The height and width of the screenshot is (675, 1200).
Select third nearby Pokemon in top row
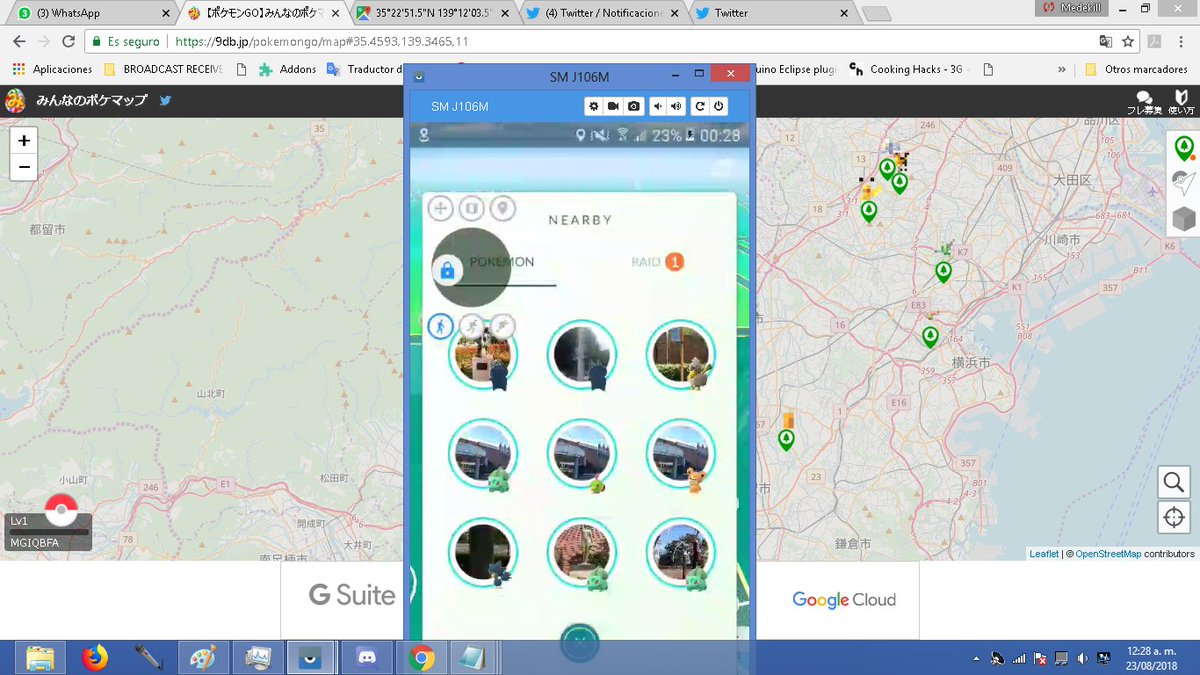tap(680, 354)
